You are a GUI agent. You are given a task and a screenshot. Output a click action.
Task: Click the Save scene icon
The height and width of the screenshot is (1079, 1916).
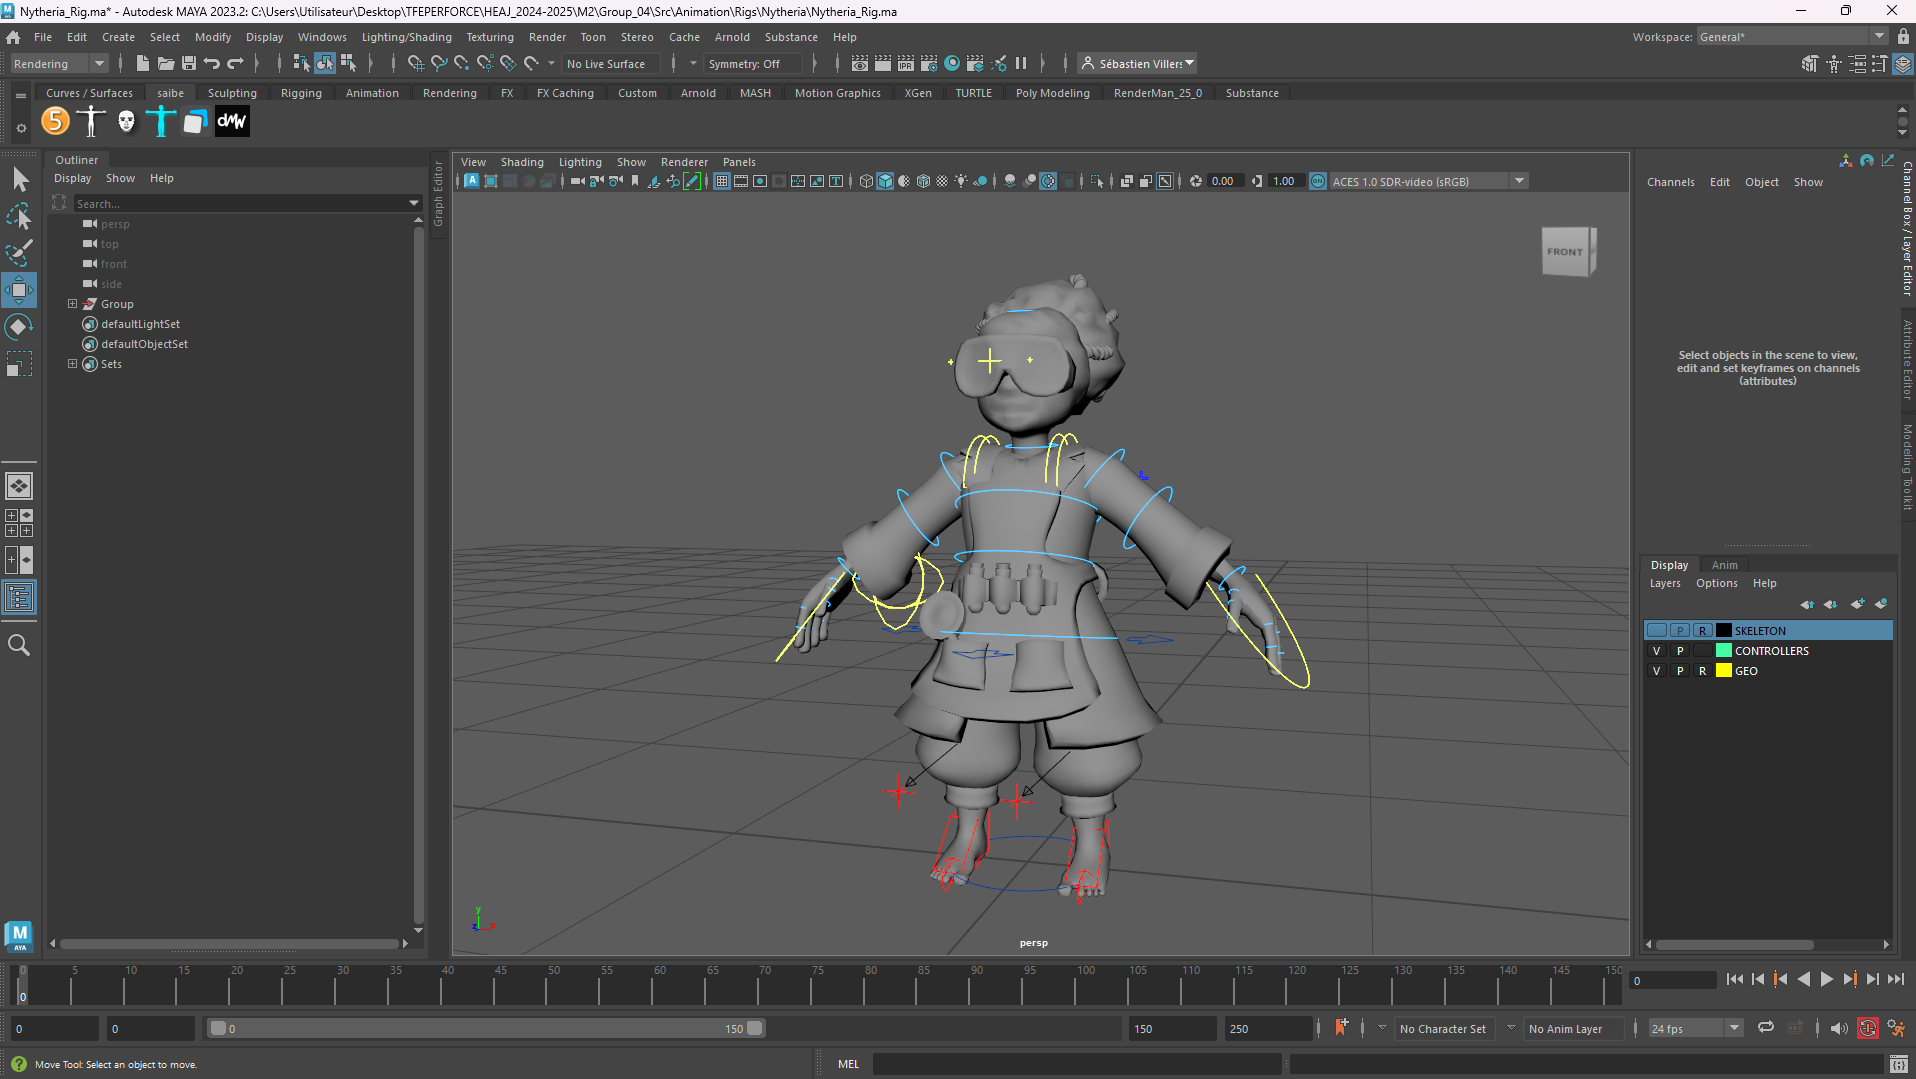pos(188,63)
